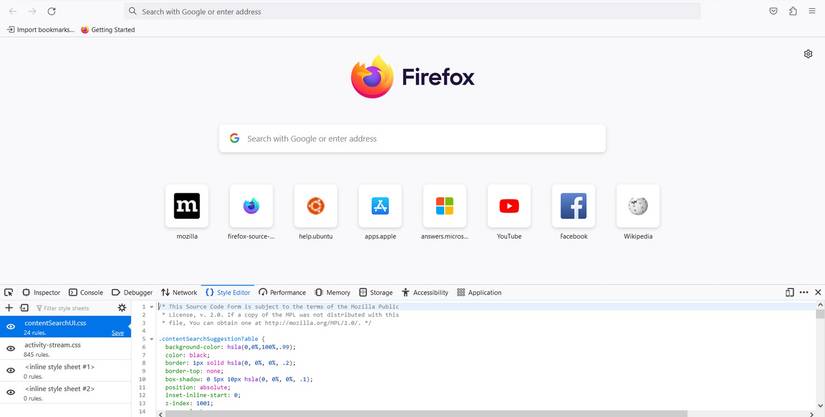Image resolution: width=825 pixels, height=417 pixels.
Task: Select the Style Editor tab
Action: [228, 292]
